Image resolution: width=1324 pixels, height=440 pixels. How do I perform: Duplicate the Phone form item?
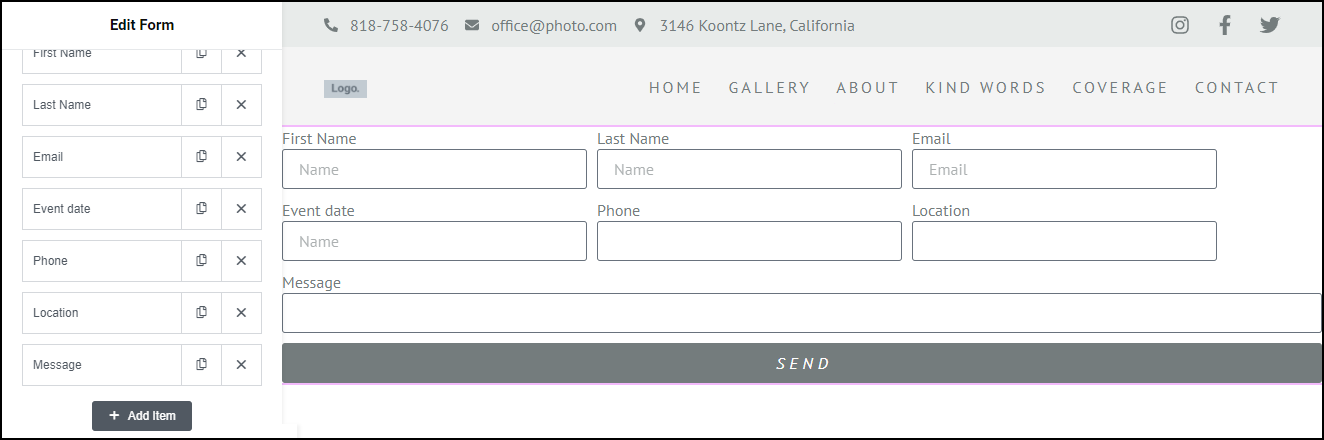tap(201, 261)
